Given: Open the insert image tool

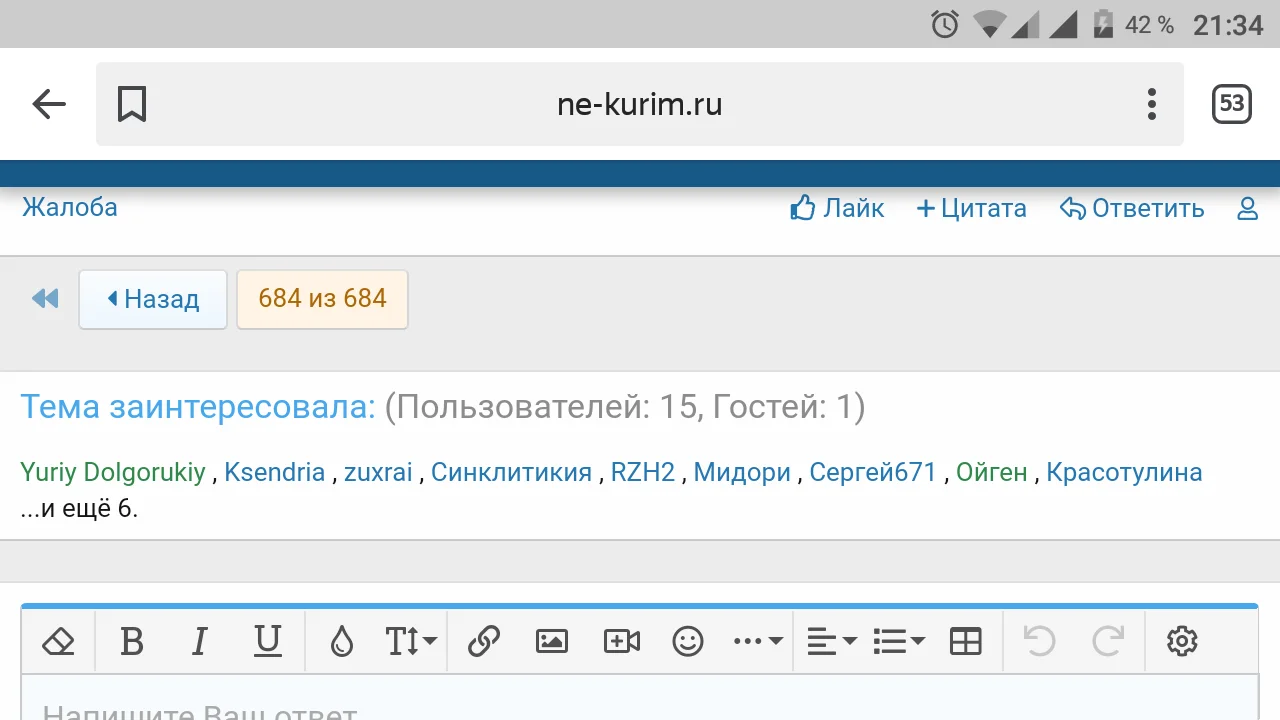Looking at the screenshot, I should [552, 641].
